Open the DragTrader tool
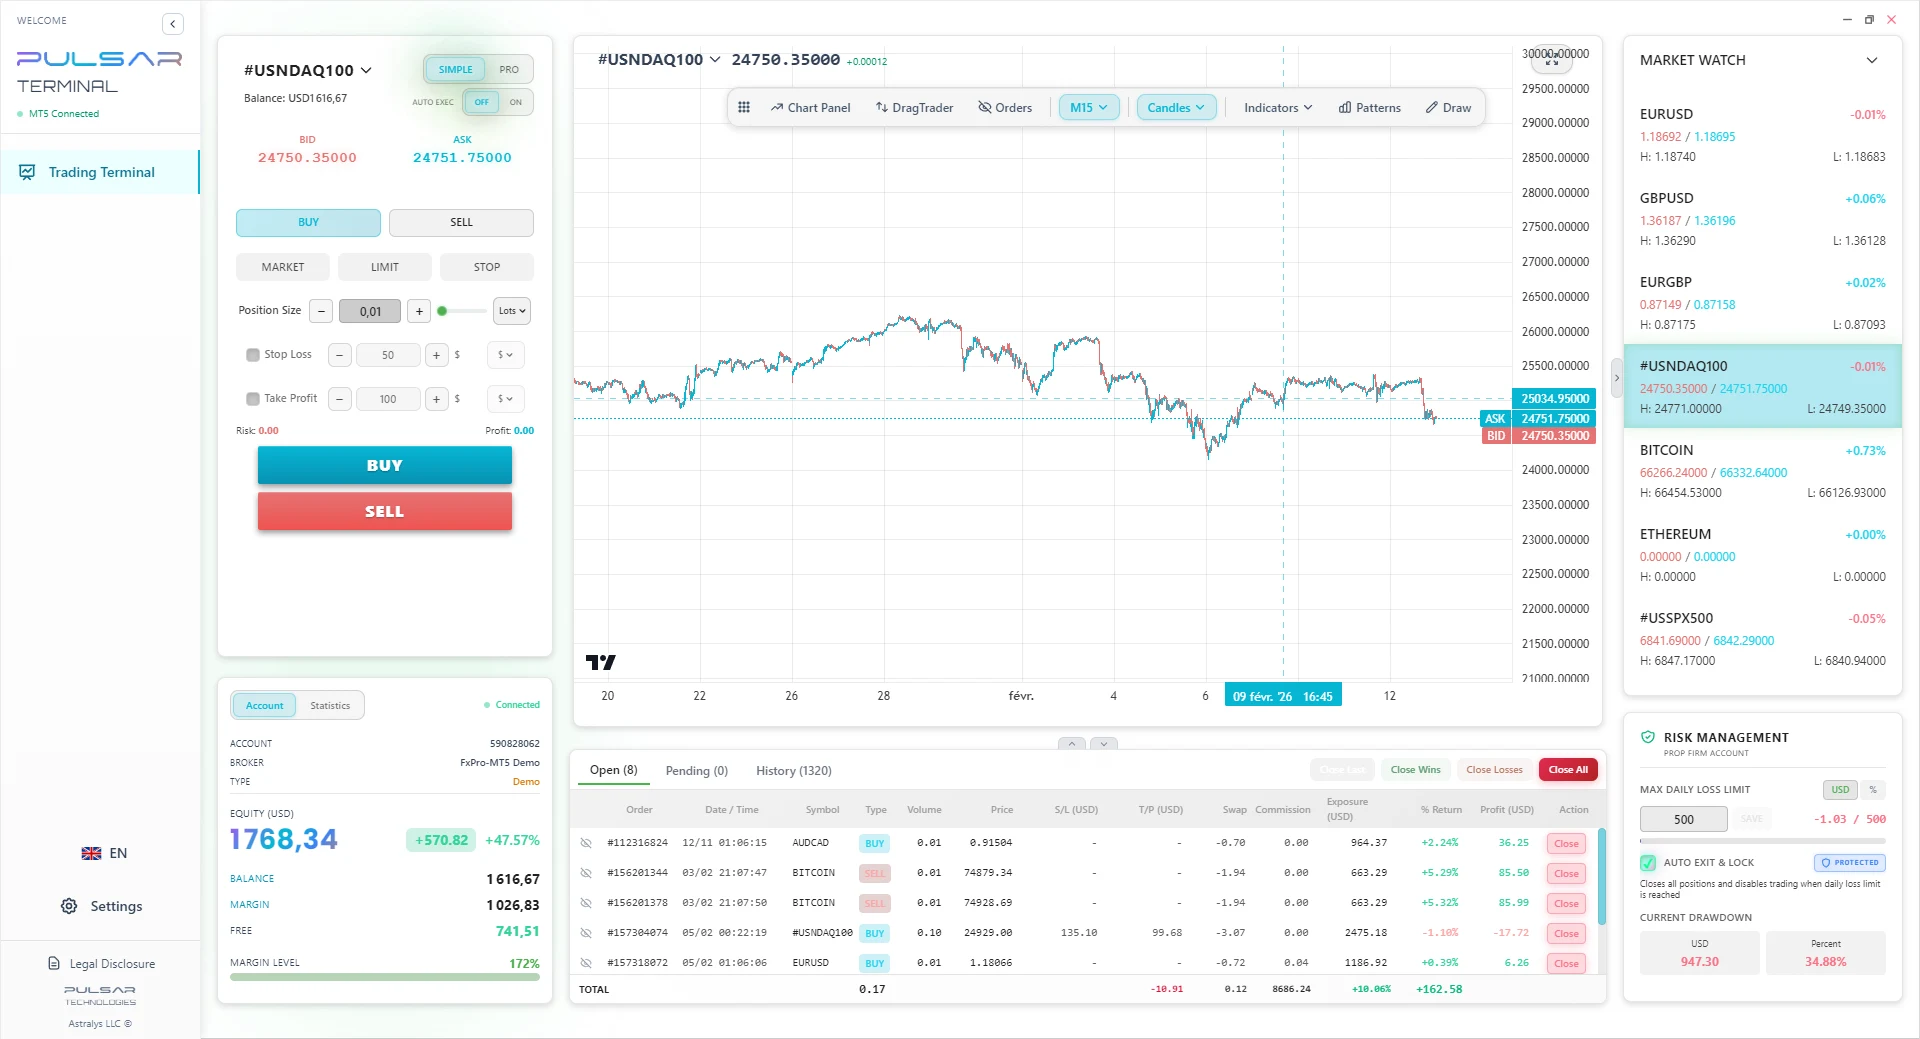The width and height of the screenshot is (1920, 1039). 914,108
